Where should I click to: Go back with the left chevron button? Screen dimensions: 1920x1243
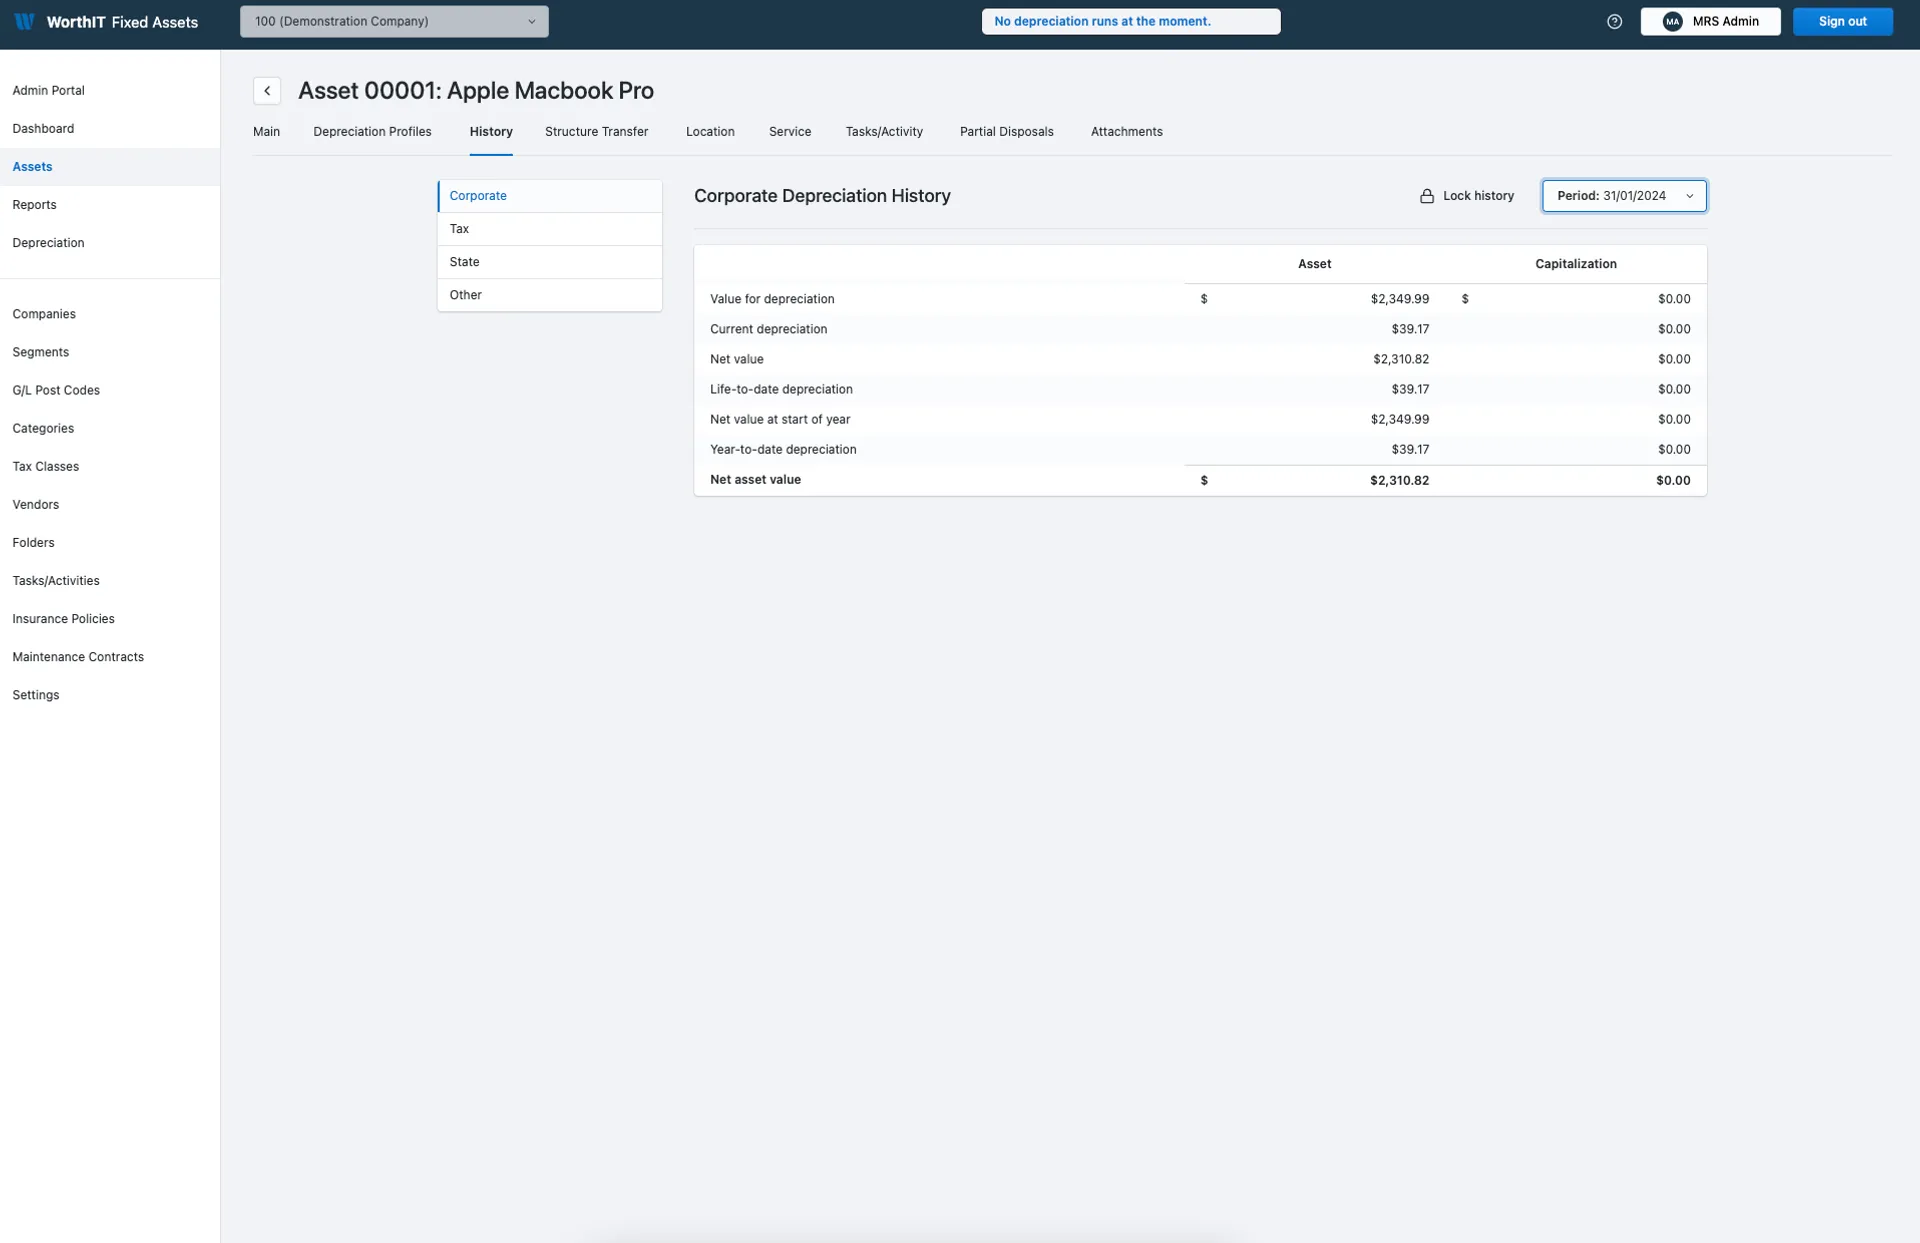tap(267, 91)
